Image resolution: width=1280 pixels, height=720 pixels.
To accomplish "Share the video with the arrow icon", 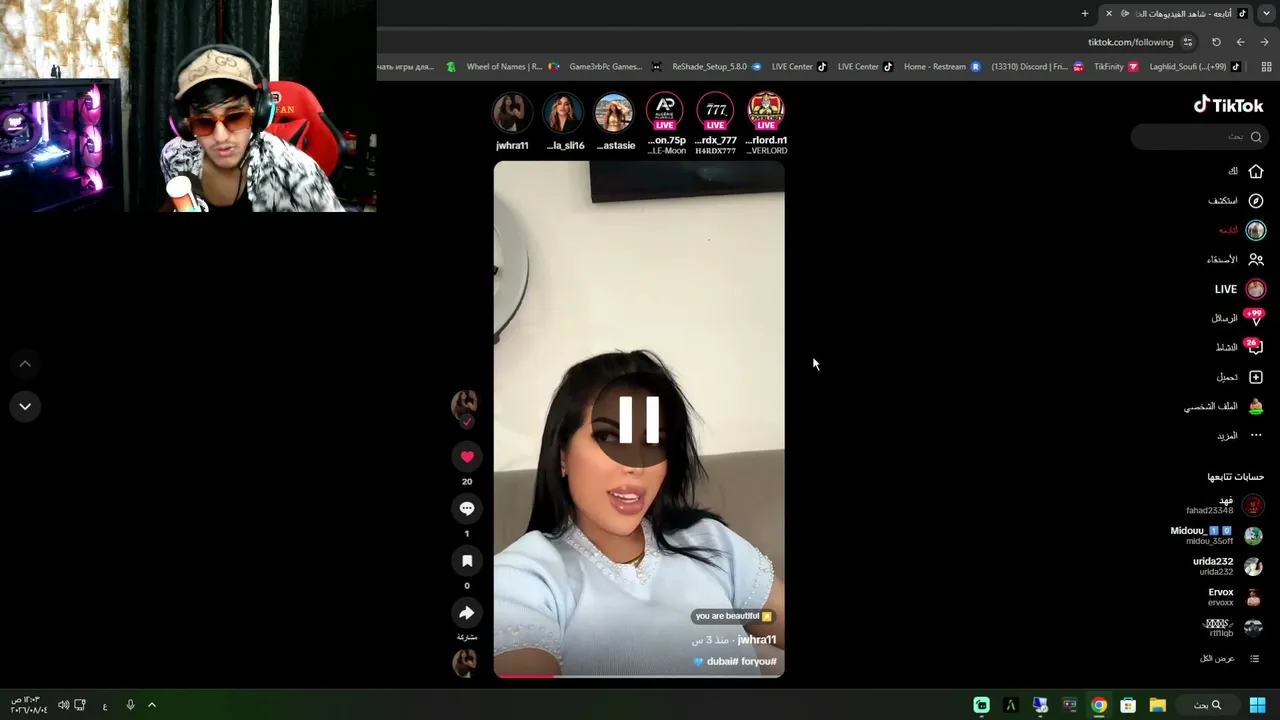I will click(466, 613).
